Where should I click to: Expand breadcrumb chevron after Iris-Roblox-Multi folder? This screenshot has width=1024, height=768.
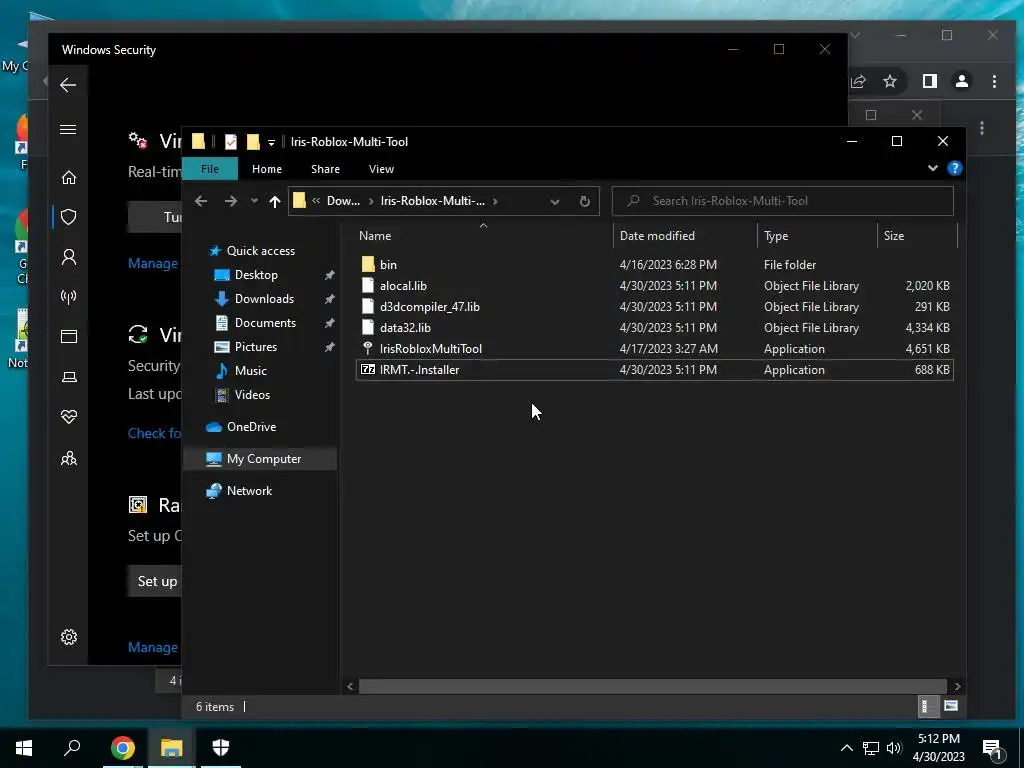(495, 201)
